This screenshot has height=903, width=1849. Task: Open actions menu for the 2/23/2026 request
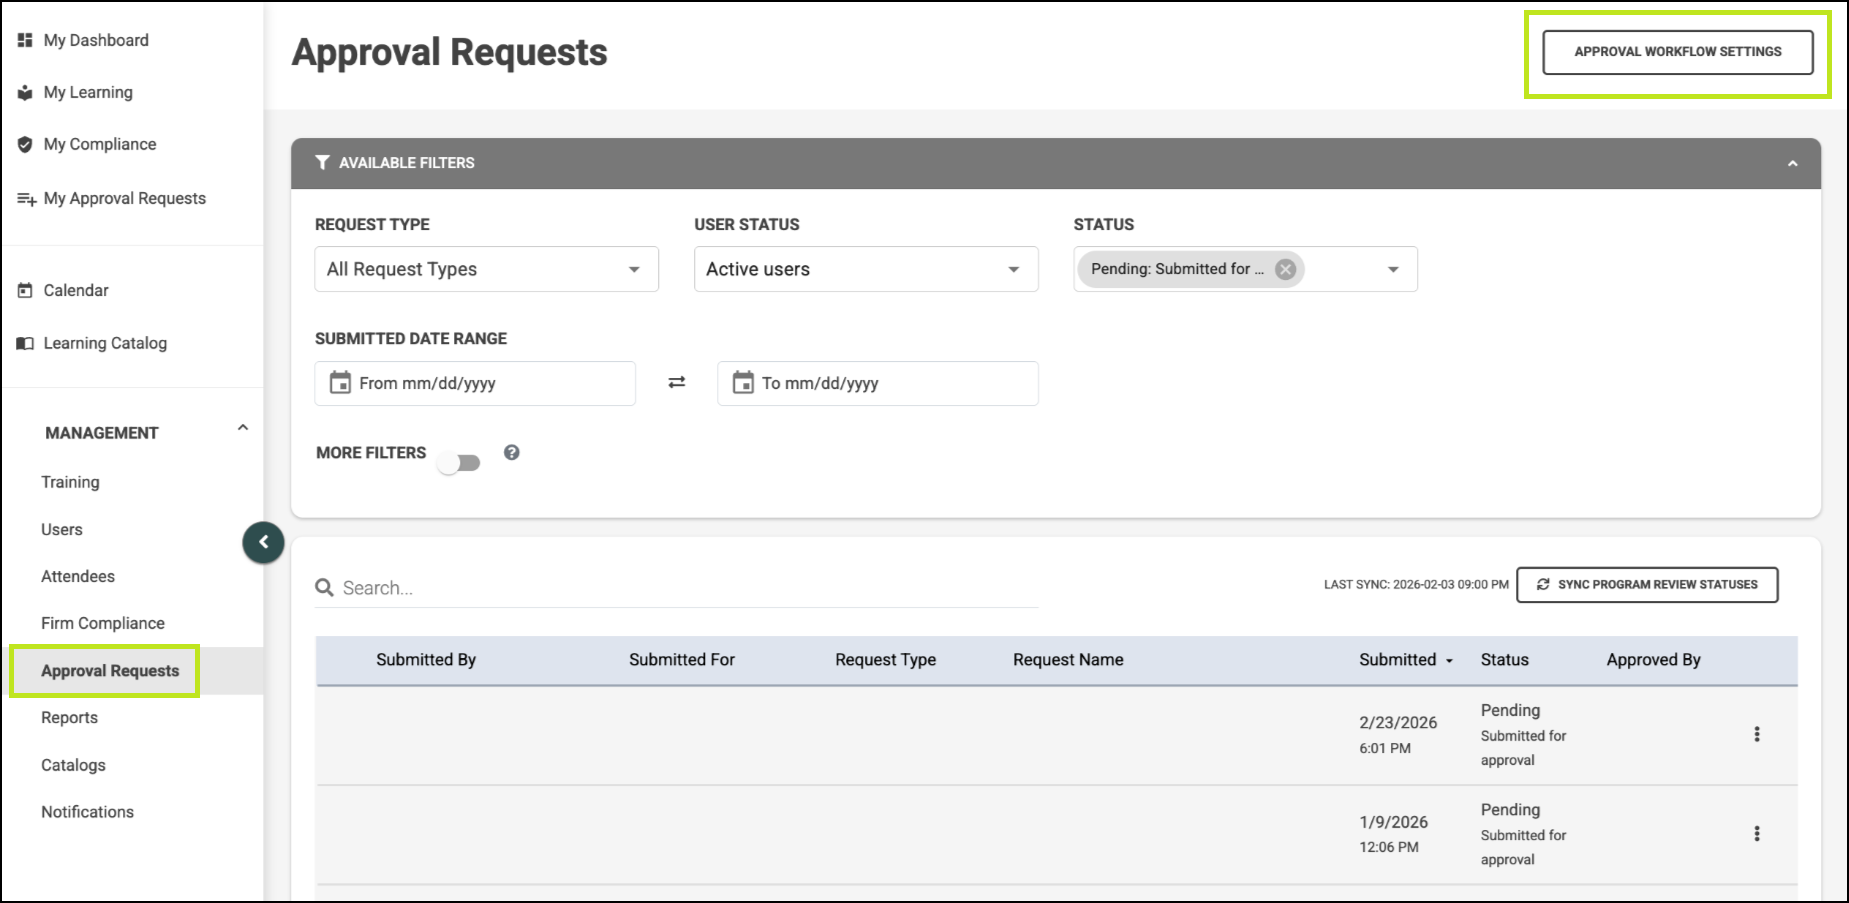pos(1756,735)
